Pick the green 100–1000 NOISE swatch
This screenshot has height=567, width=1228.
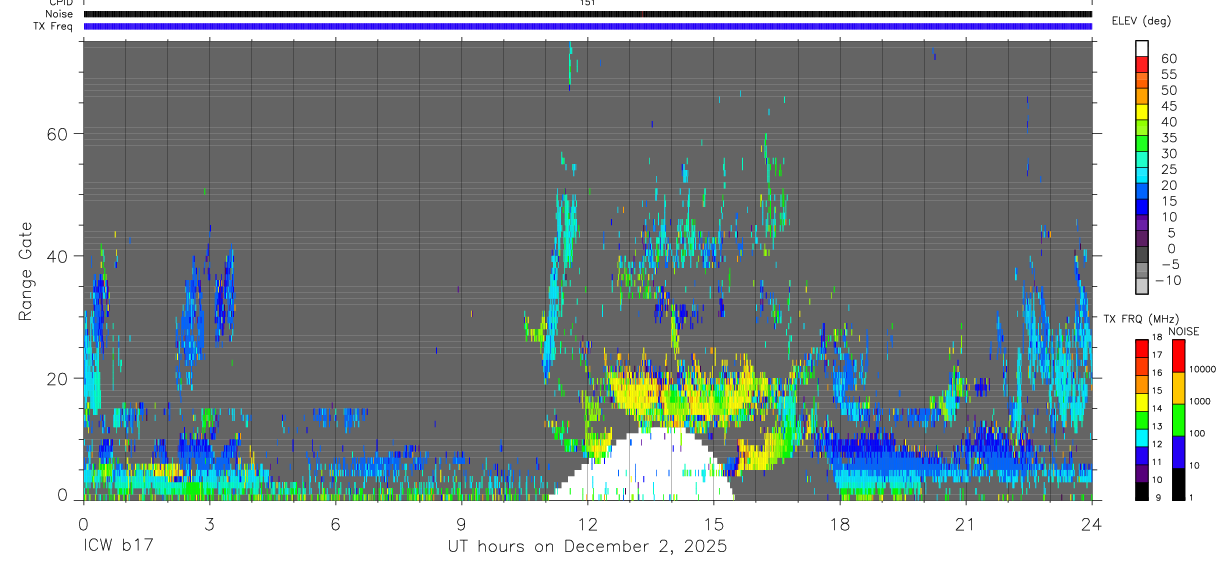[1178, 419]
